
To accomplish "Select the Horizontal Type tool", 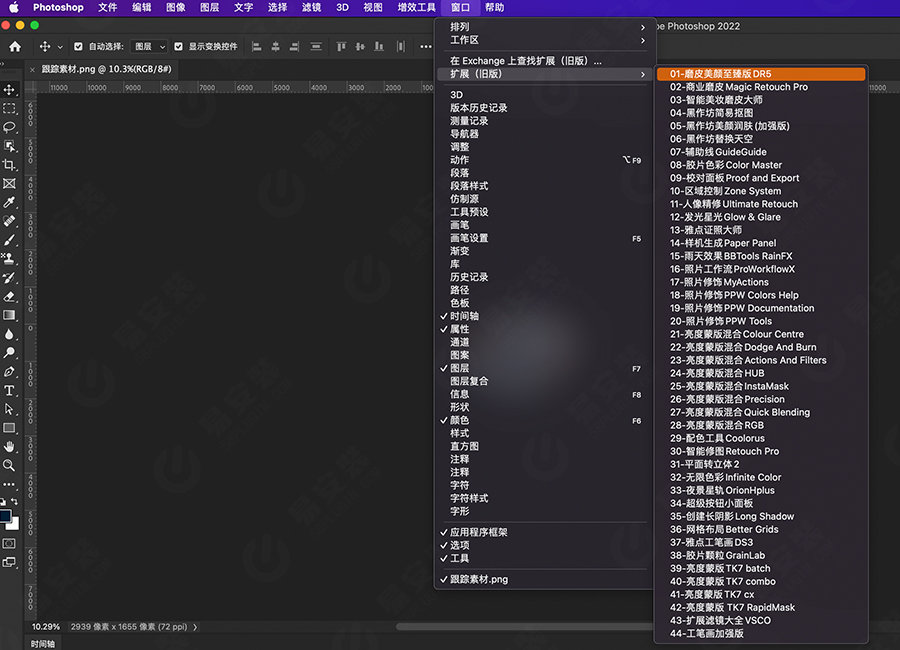I will (x=9, y=390).
